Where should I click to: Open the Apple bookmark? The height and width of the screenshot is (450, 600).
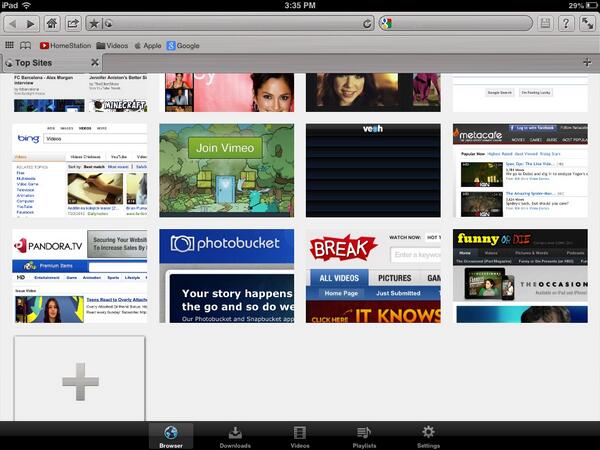(148, 46)
